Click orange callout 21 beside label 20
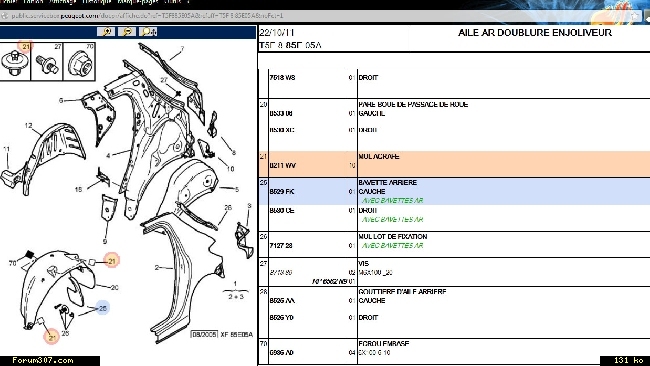Image resolution: width=650 pixels, height=366 pixels. point(112,261)
